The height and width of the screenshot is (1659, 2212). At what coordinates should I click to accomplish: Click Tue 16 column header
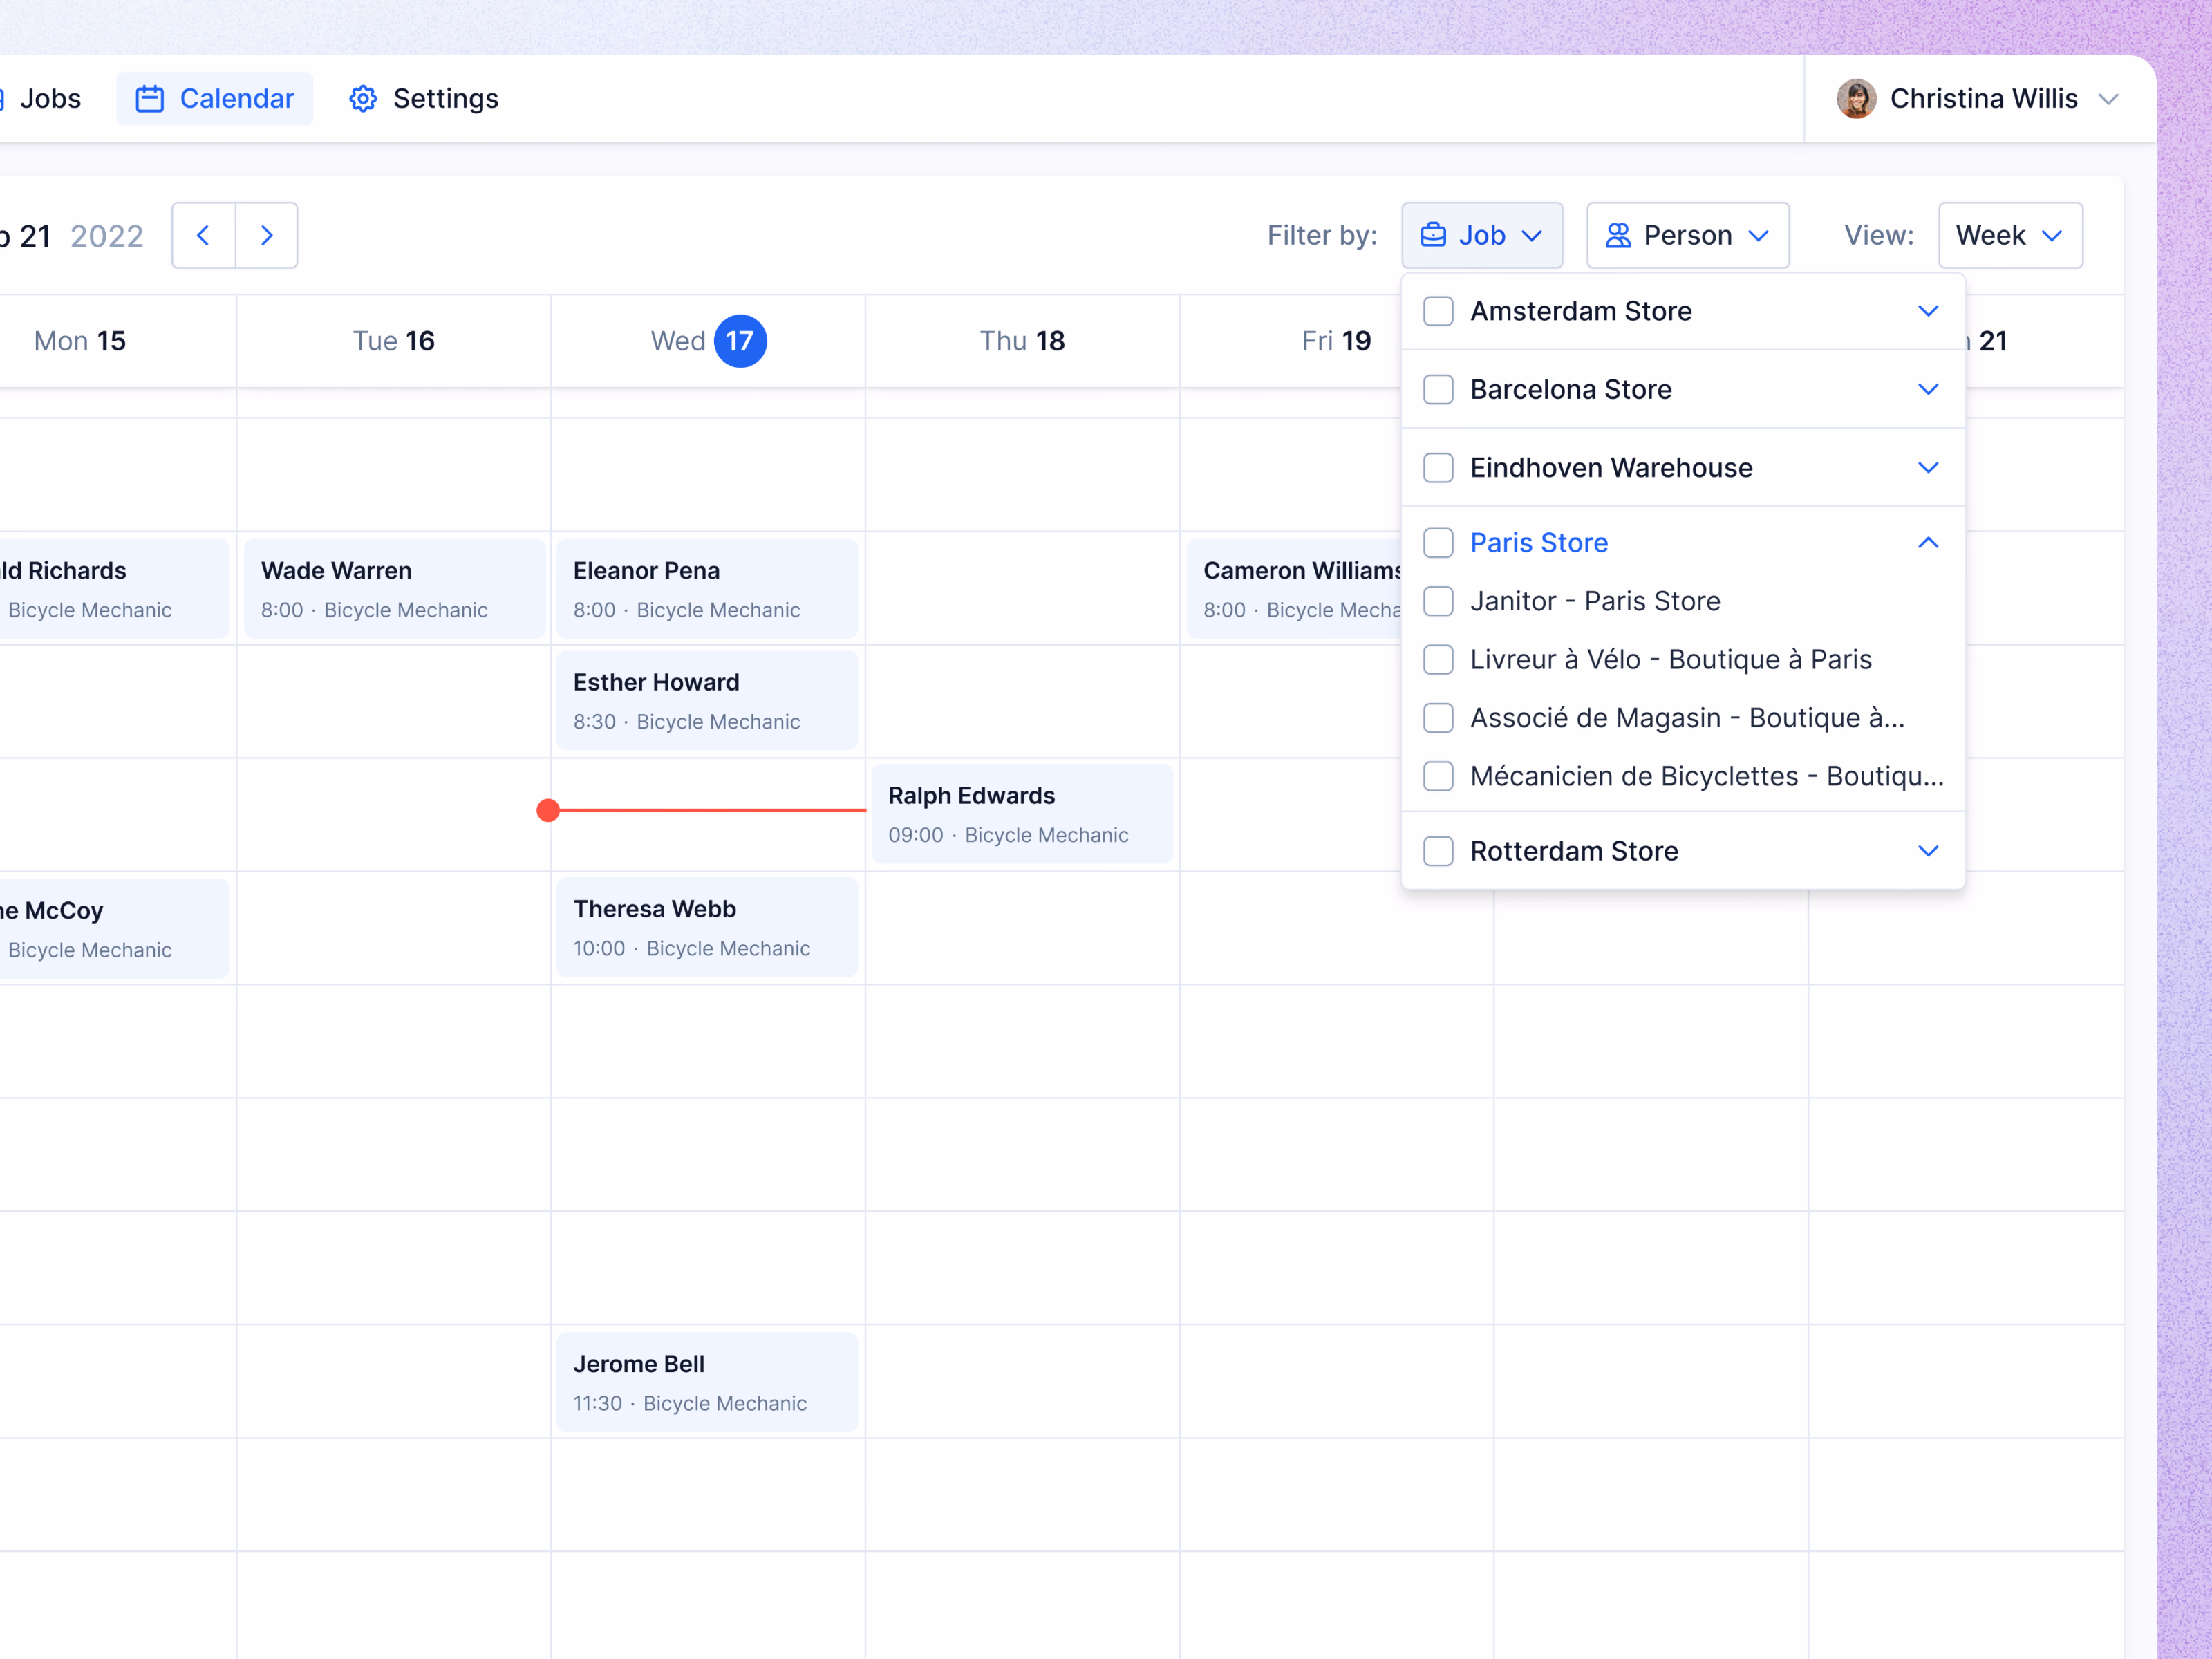tap(394, 341)
